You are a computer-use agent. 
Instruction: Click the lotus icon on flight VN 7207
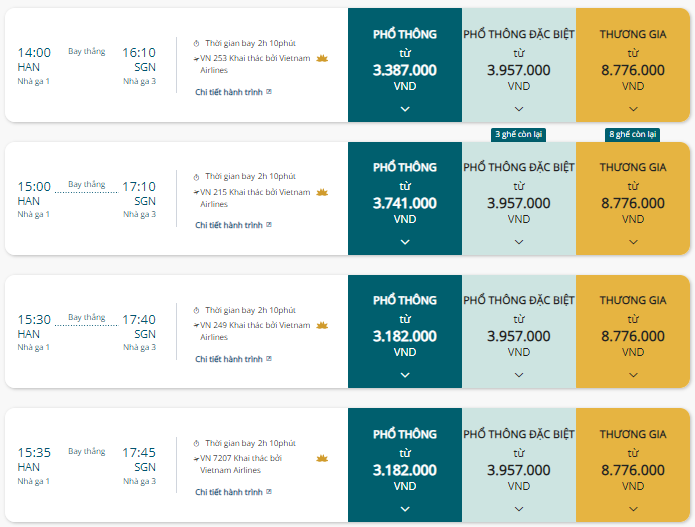point(322,458)
